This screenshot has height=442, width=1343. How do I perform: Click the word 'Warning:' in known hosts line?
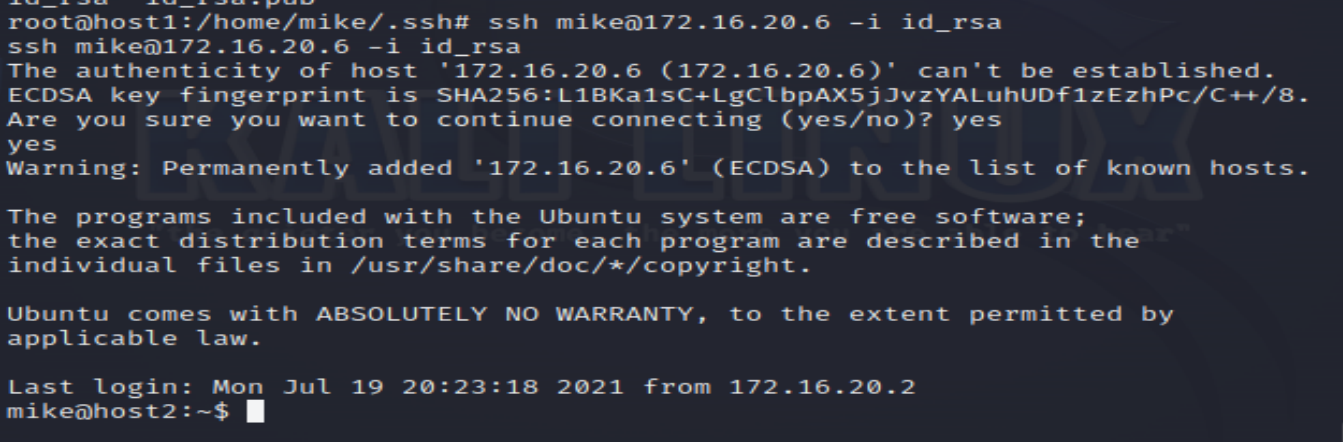coord(75,168)
